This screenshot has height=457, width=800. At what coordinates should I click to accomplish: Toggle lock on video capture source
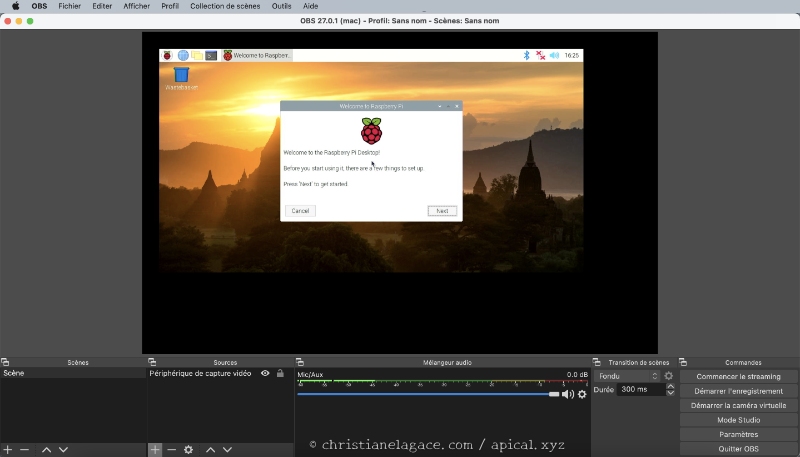280,373
